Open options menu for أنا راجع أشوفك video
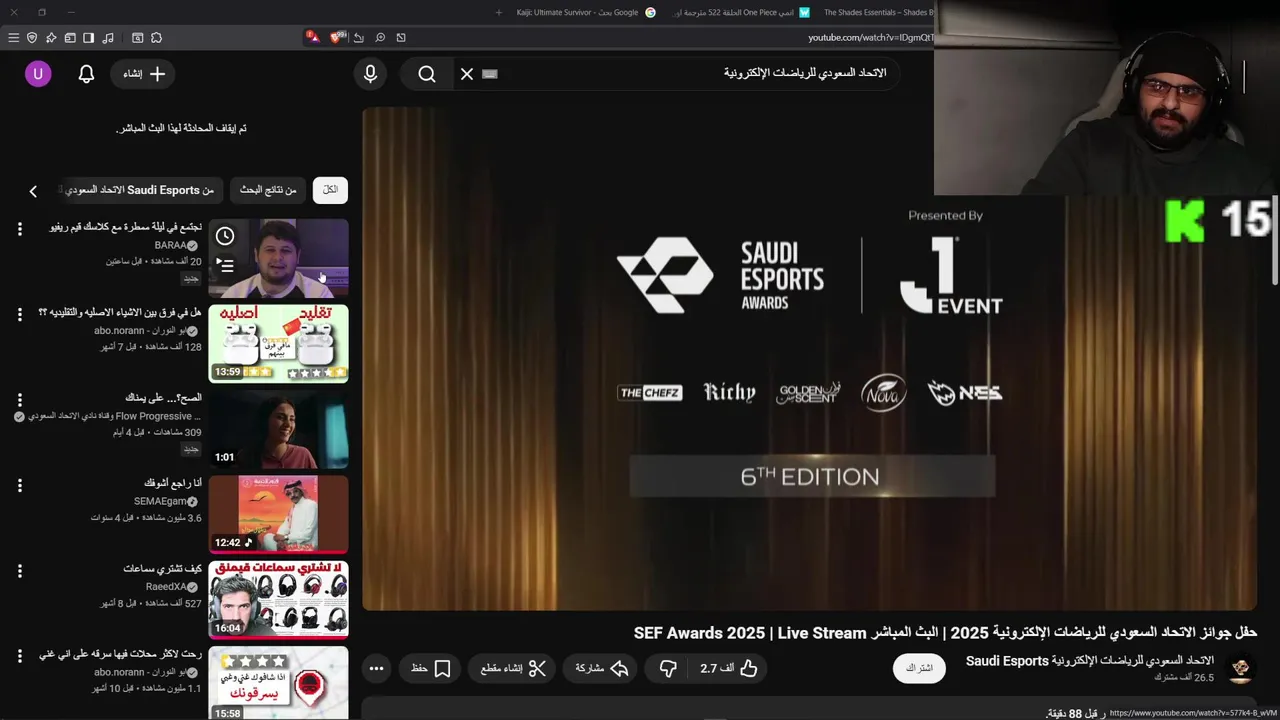 (x=19, y=486)
